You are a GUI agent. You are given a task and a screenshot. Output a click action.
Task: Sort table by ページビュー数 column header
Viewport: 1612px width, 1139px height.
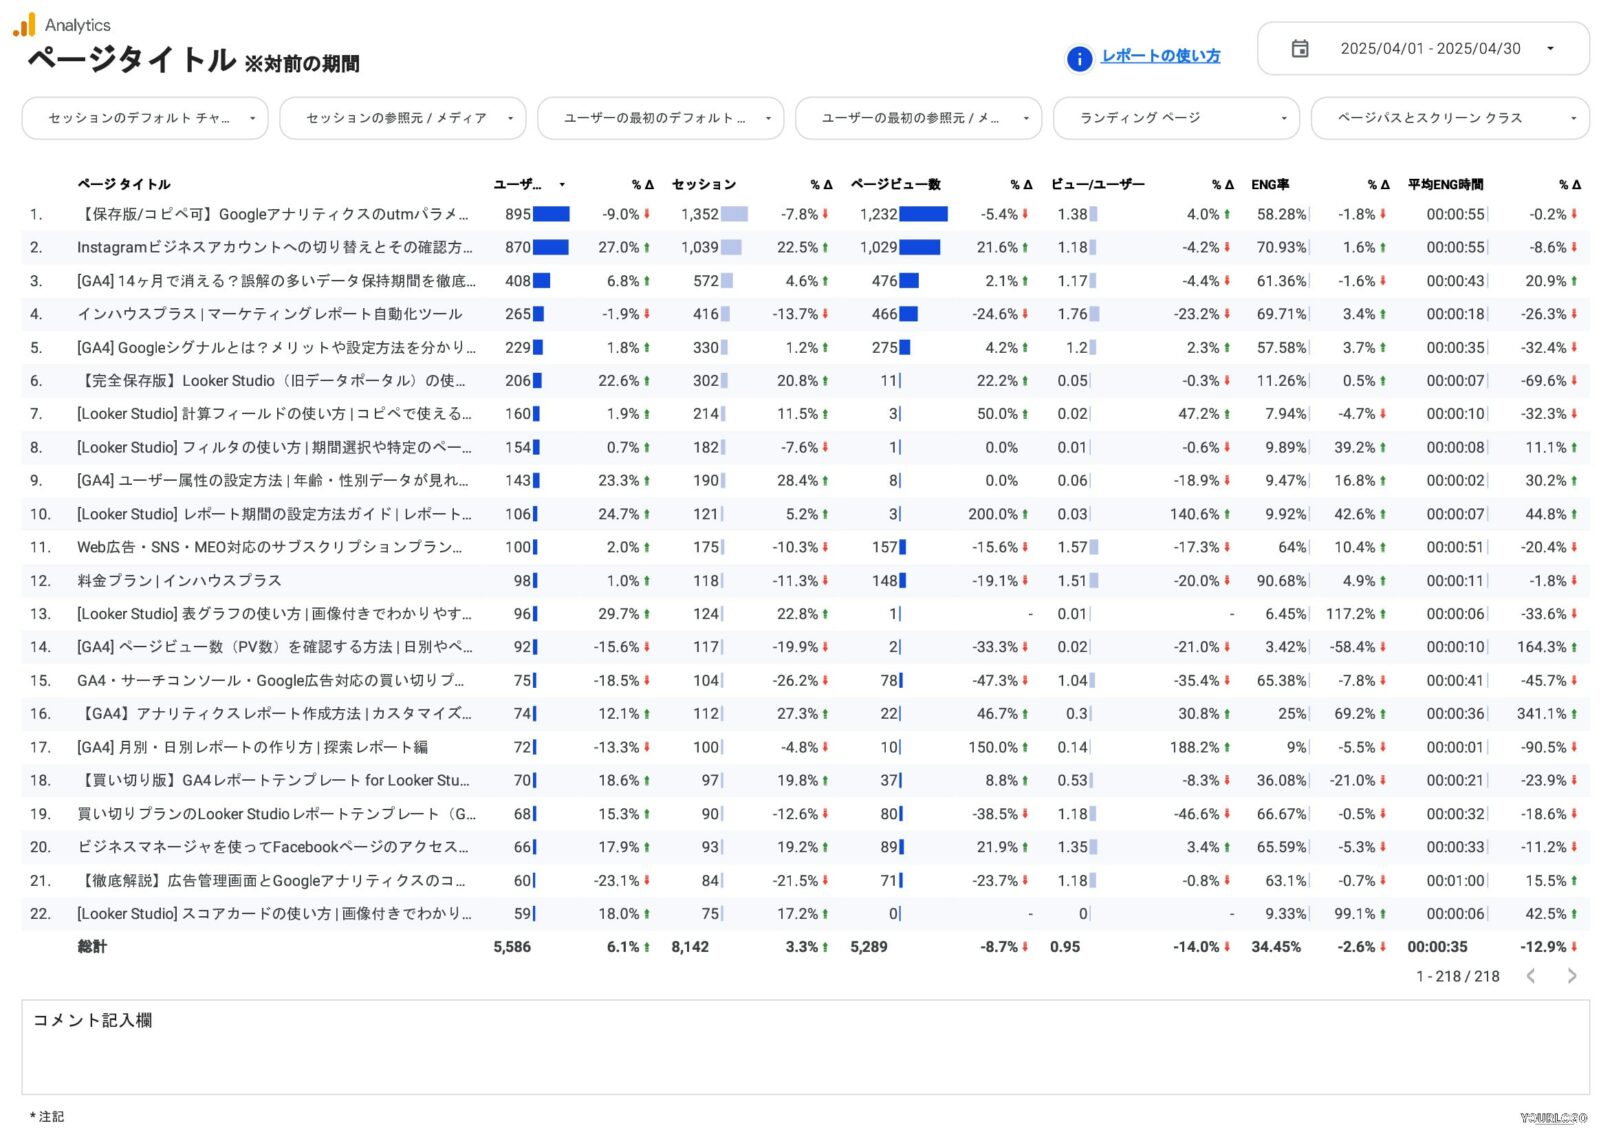[x=895, y=185]
